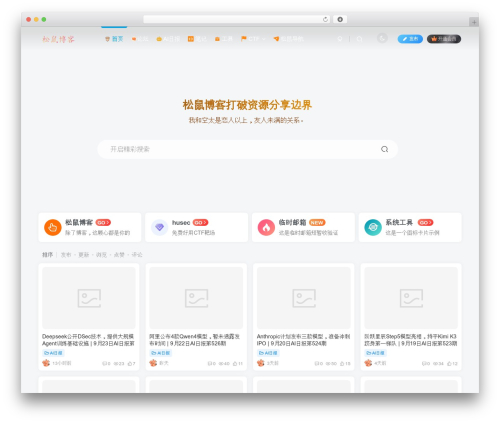
Task: Click author avatar on Step5 post
Action: coord(368,363)
